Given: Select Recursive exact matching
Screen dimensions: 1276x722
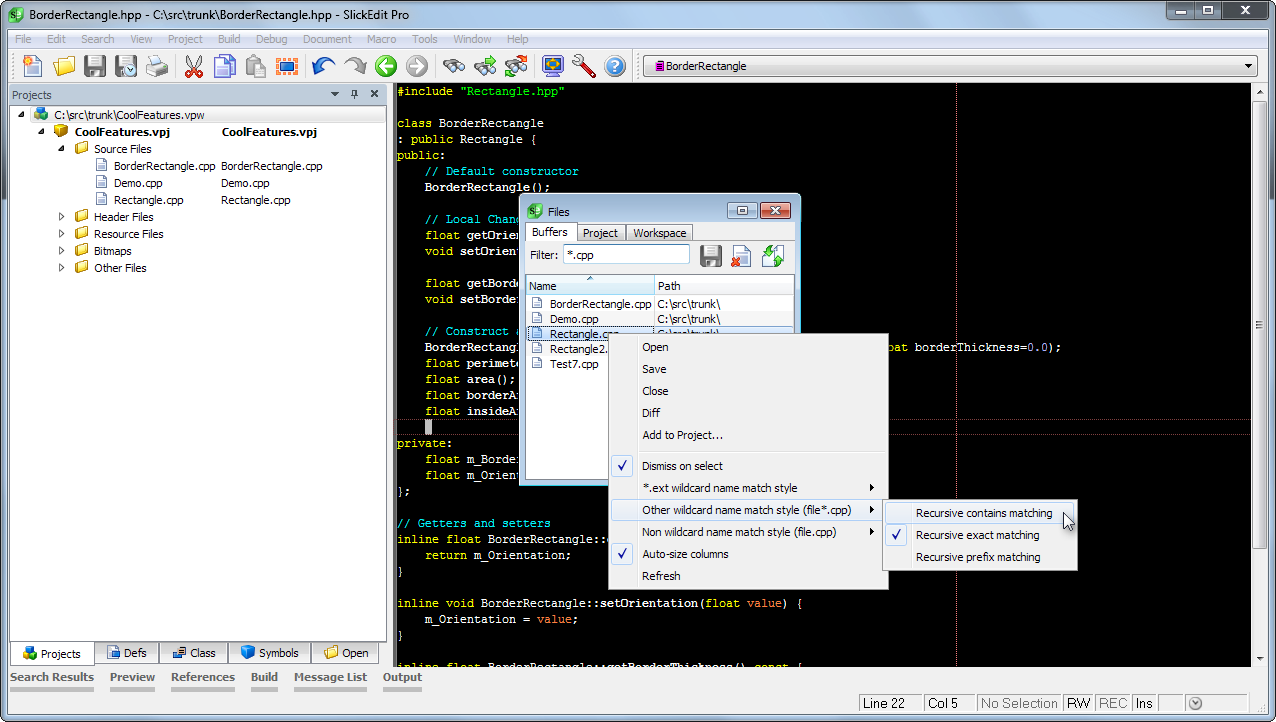Looking at the screenshot, I should click(980, 535).
